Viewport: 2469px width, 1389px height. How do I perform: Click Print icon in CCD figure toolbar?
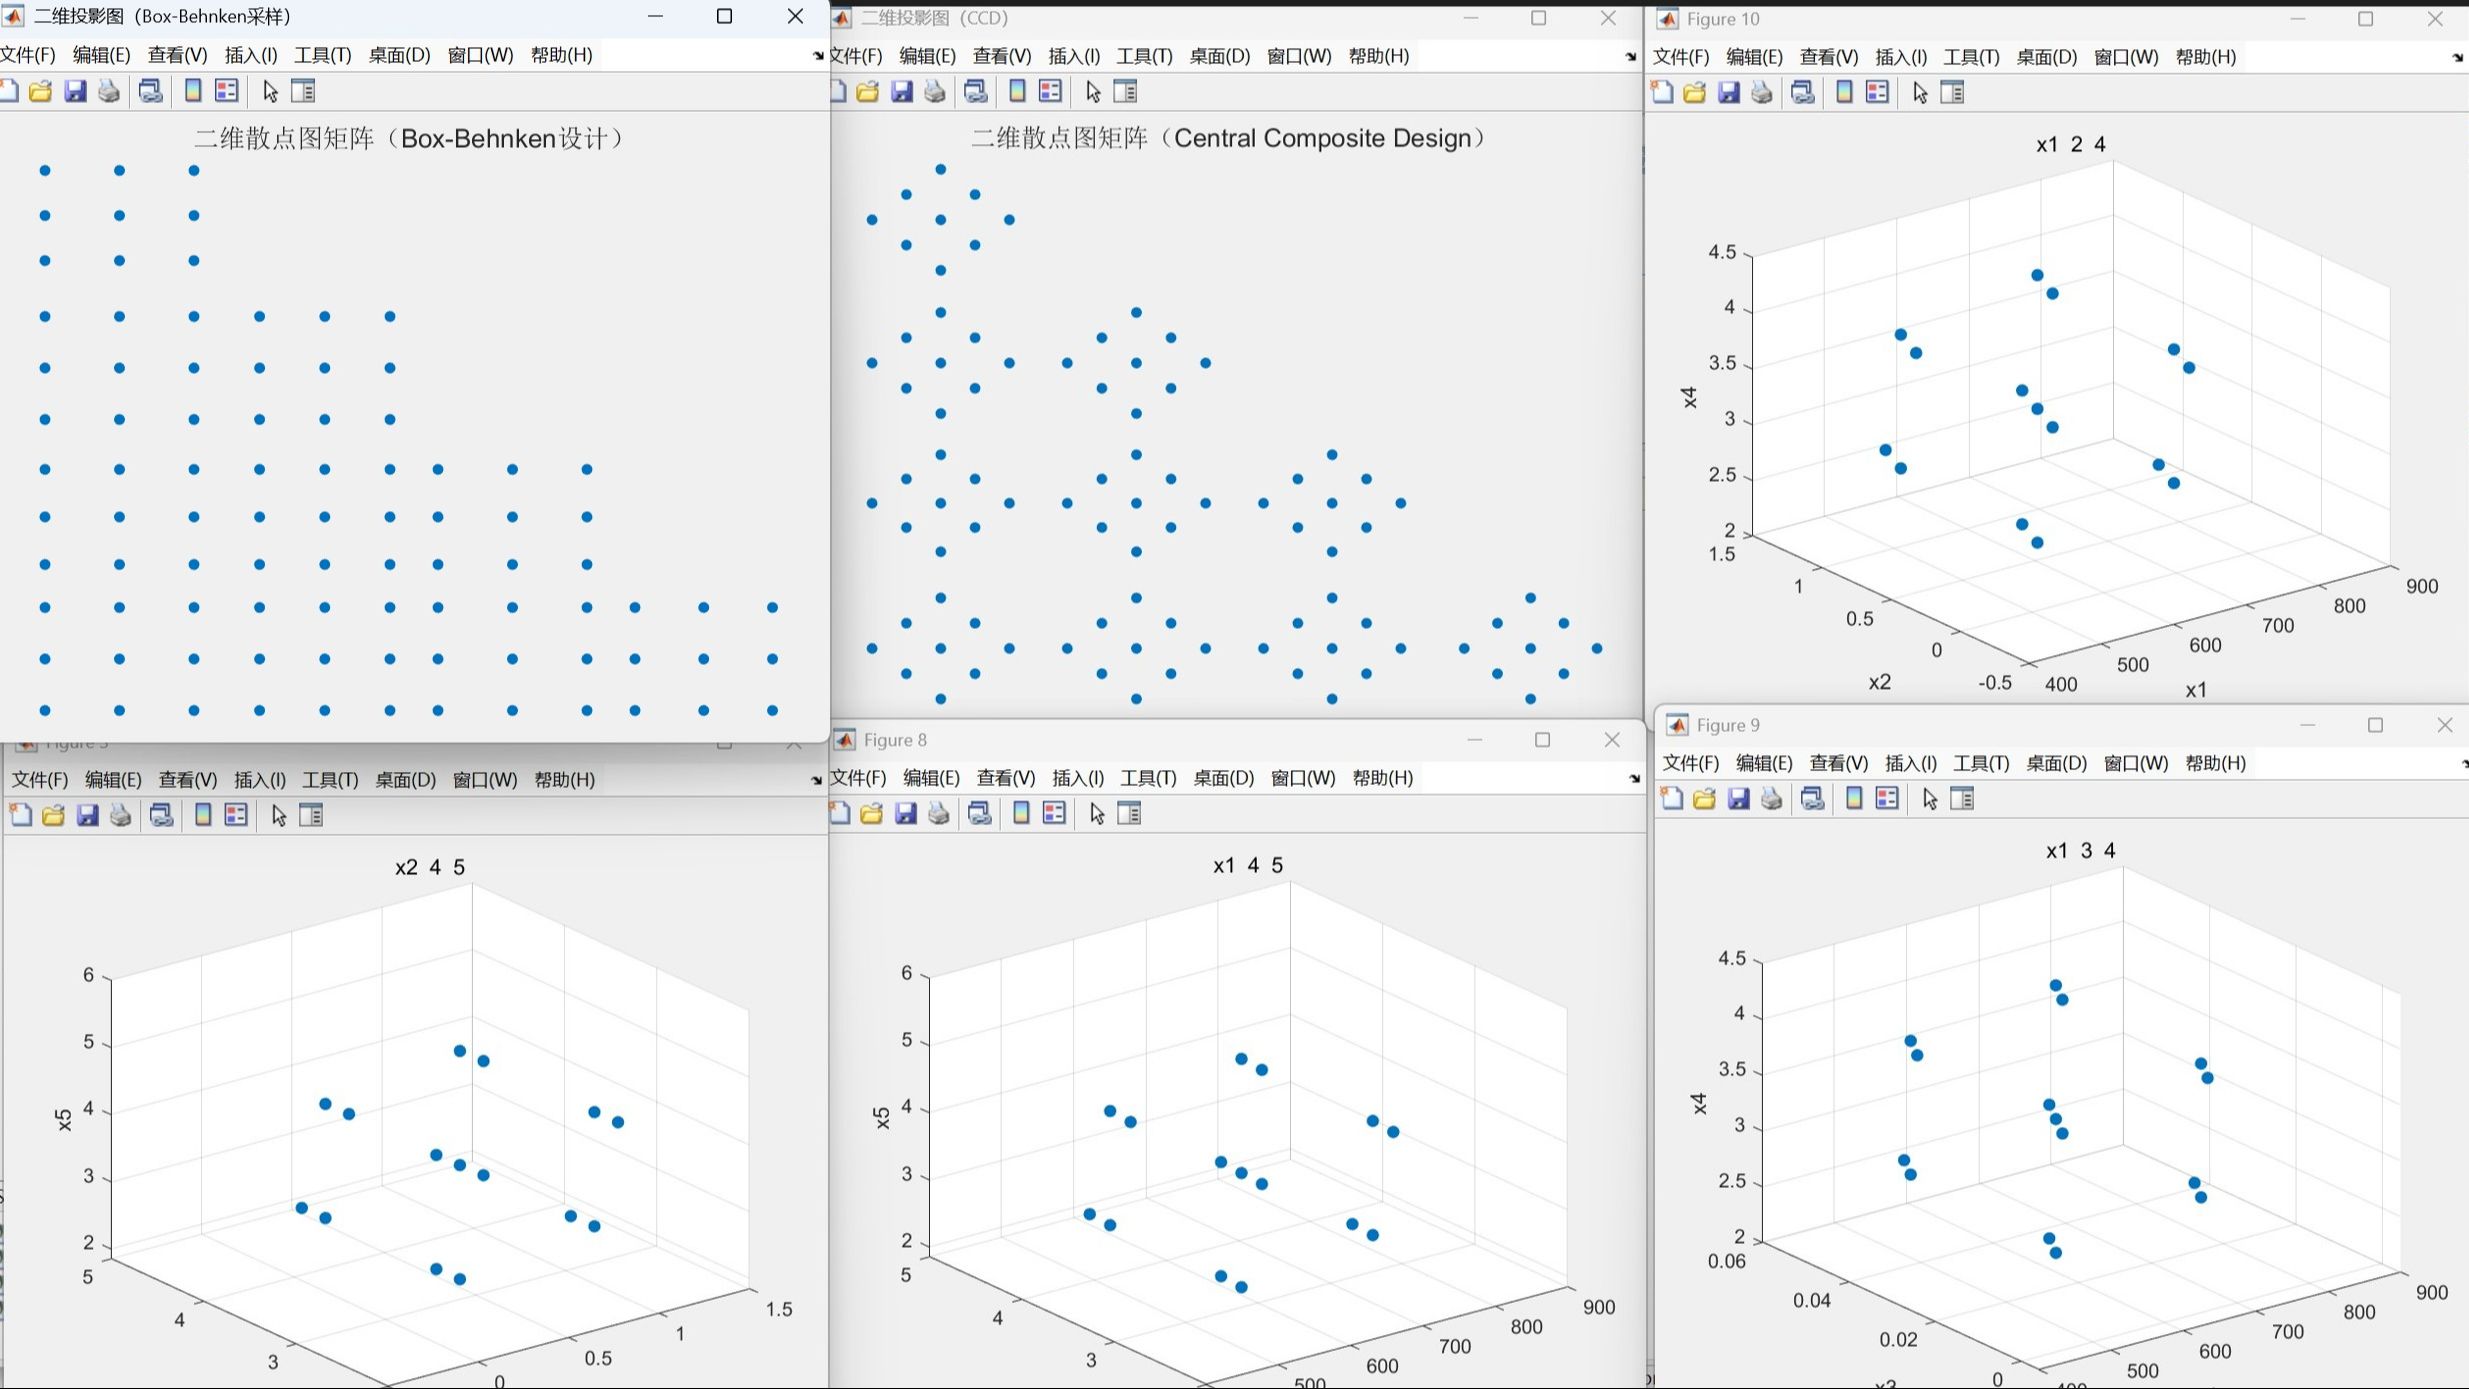(x=935, y=92)
